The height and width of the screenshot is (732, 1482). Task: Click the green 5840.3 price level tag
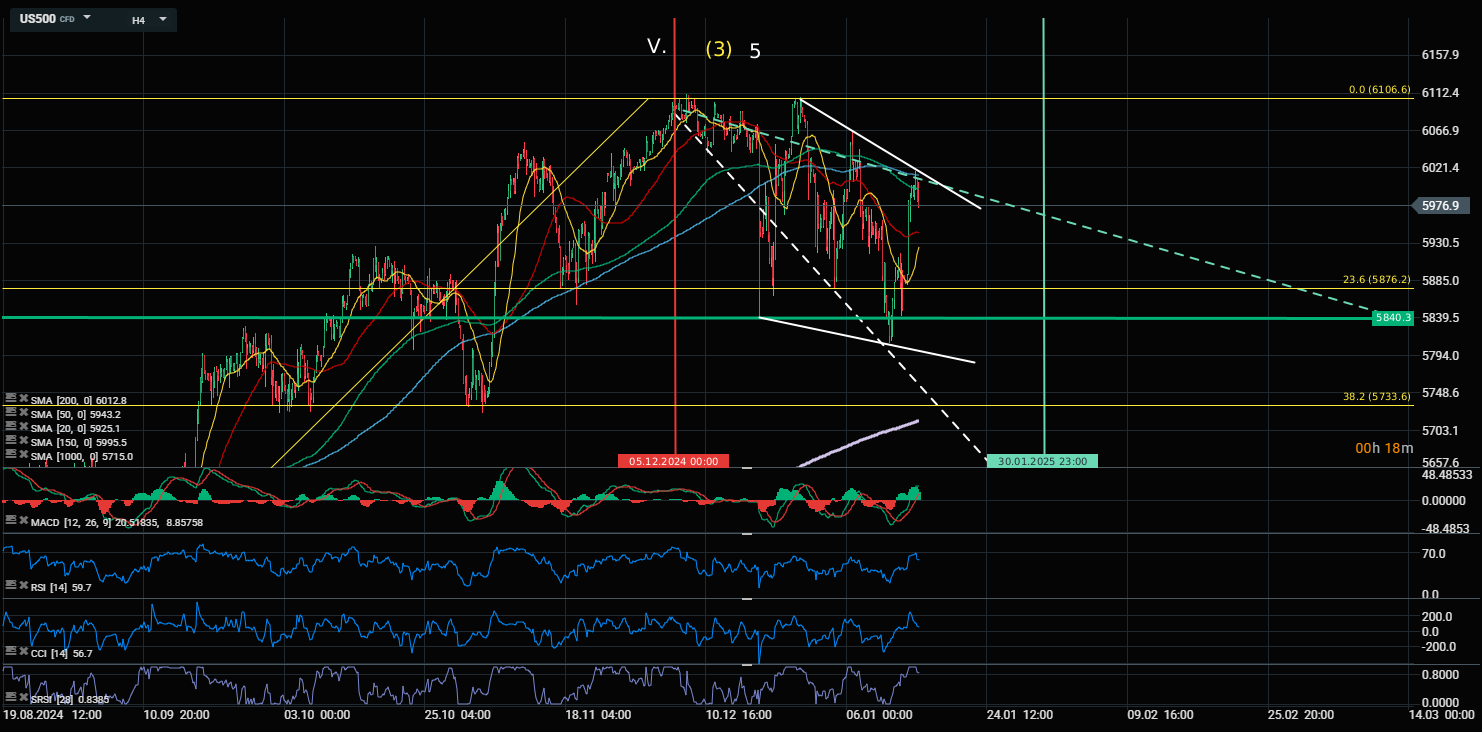(1392, 318)
